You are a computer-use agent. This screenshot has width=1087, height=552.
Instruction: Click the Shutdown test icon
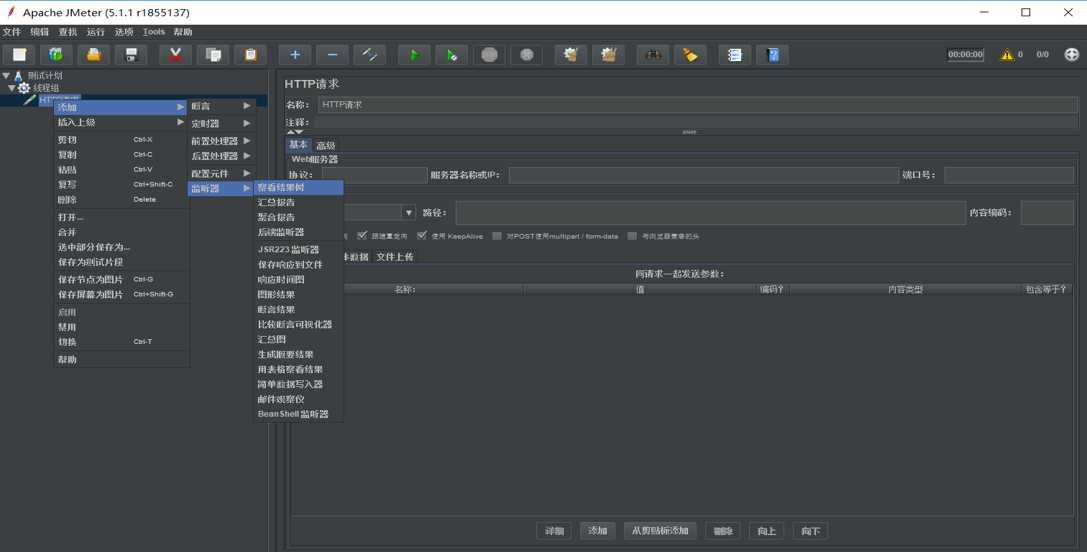coord(526,55)
